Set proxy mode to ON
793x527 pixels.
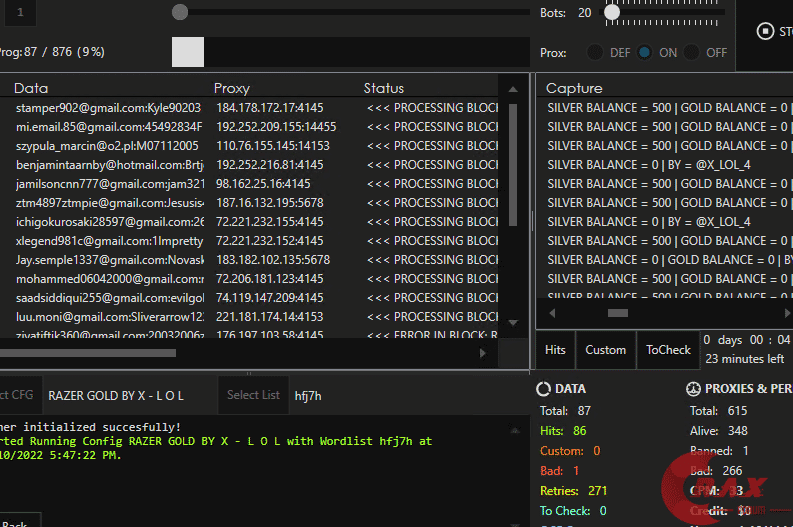(x=645, y=53)
